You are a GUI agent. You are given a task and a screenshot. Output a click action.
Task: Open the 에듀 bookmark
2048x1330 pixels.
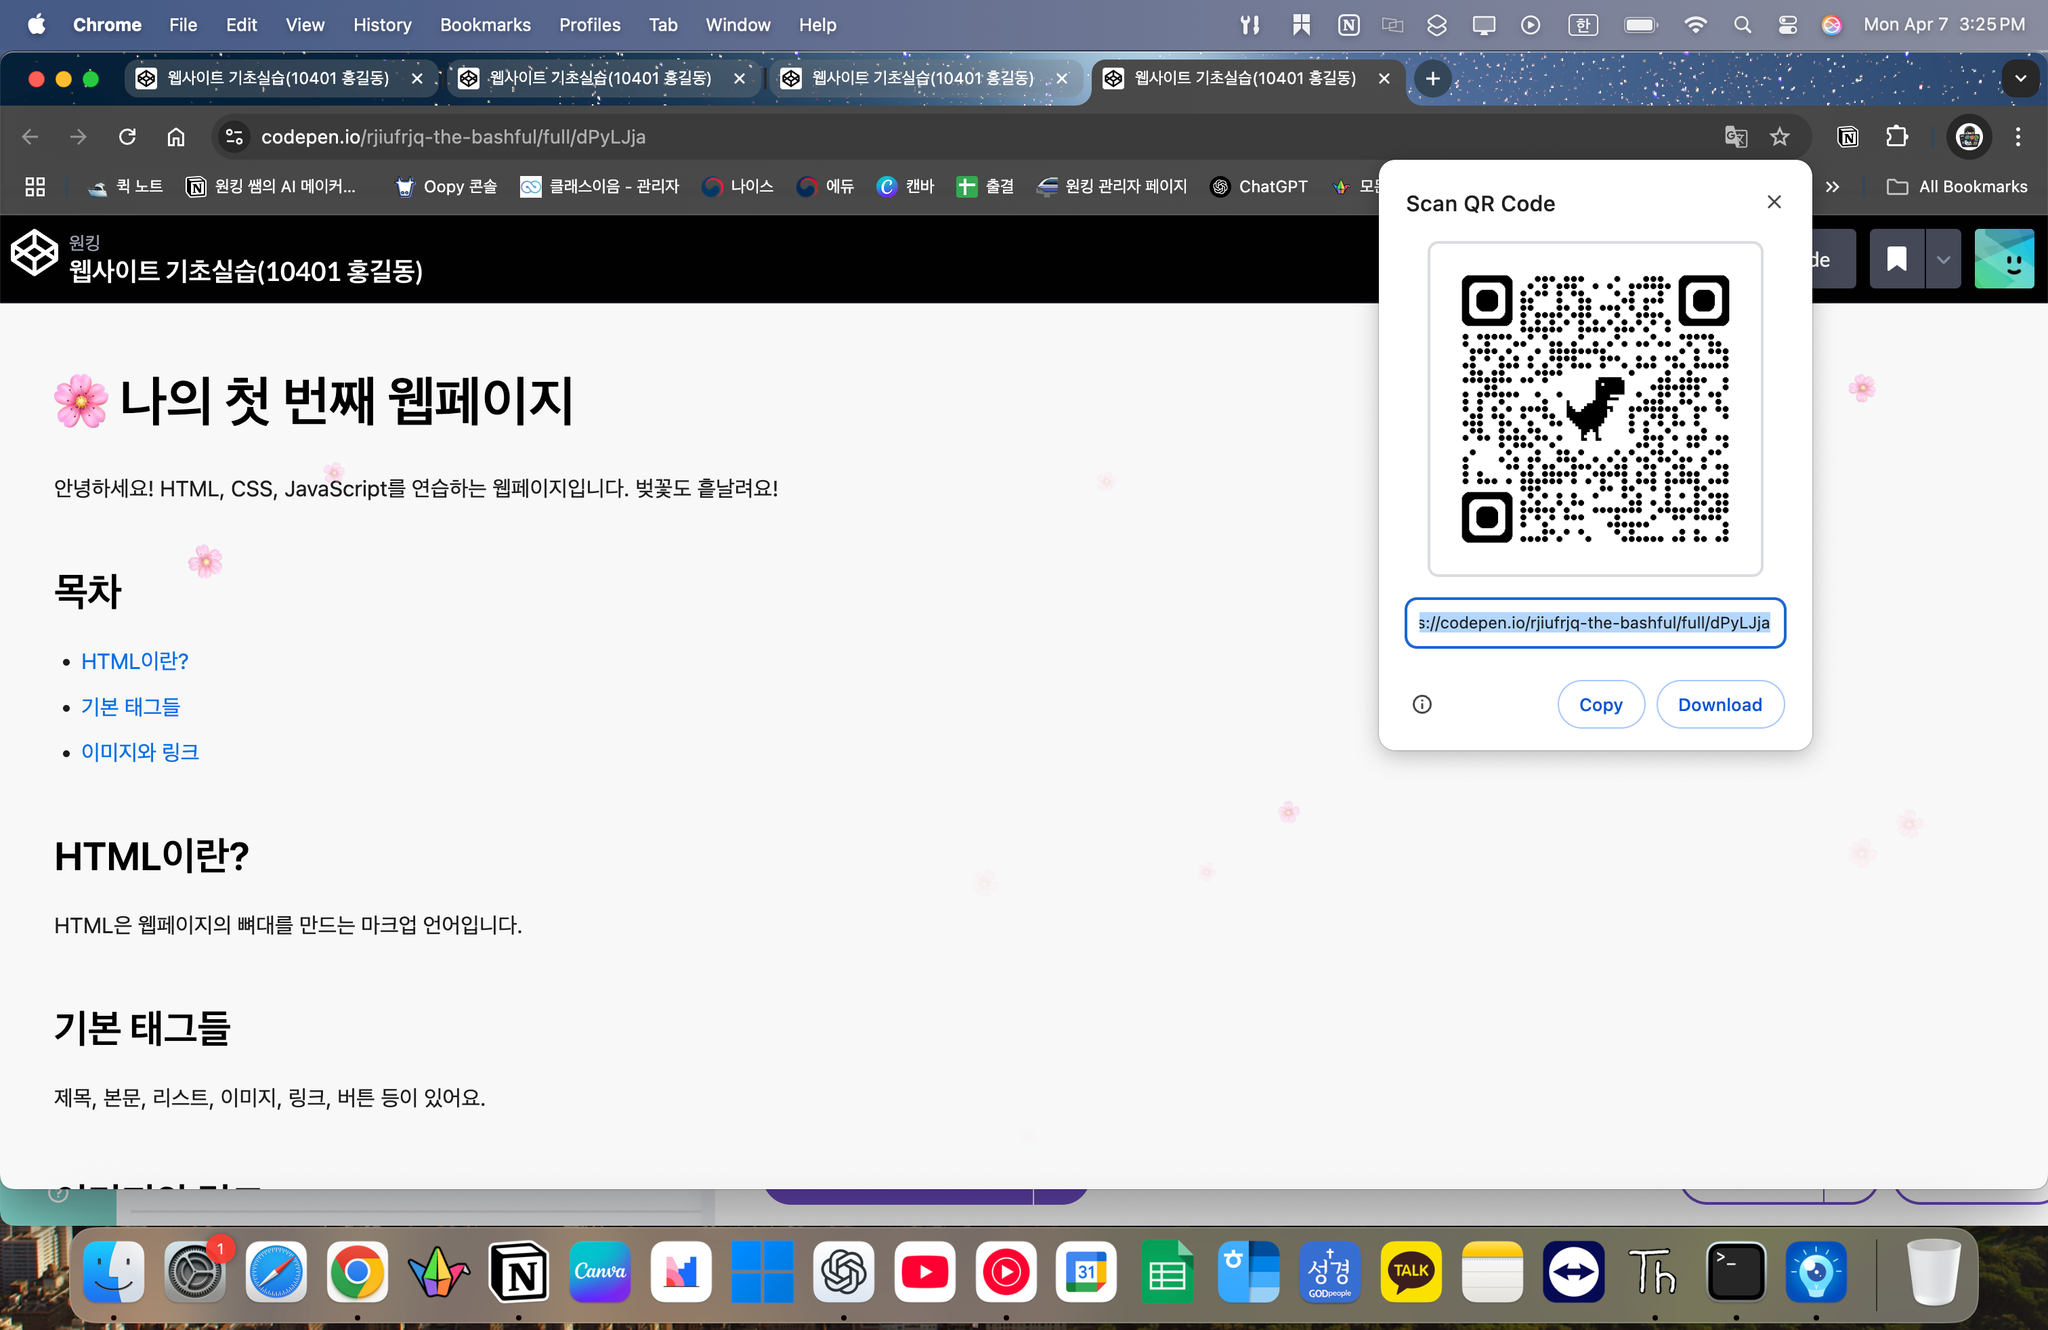pos(826,187)
